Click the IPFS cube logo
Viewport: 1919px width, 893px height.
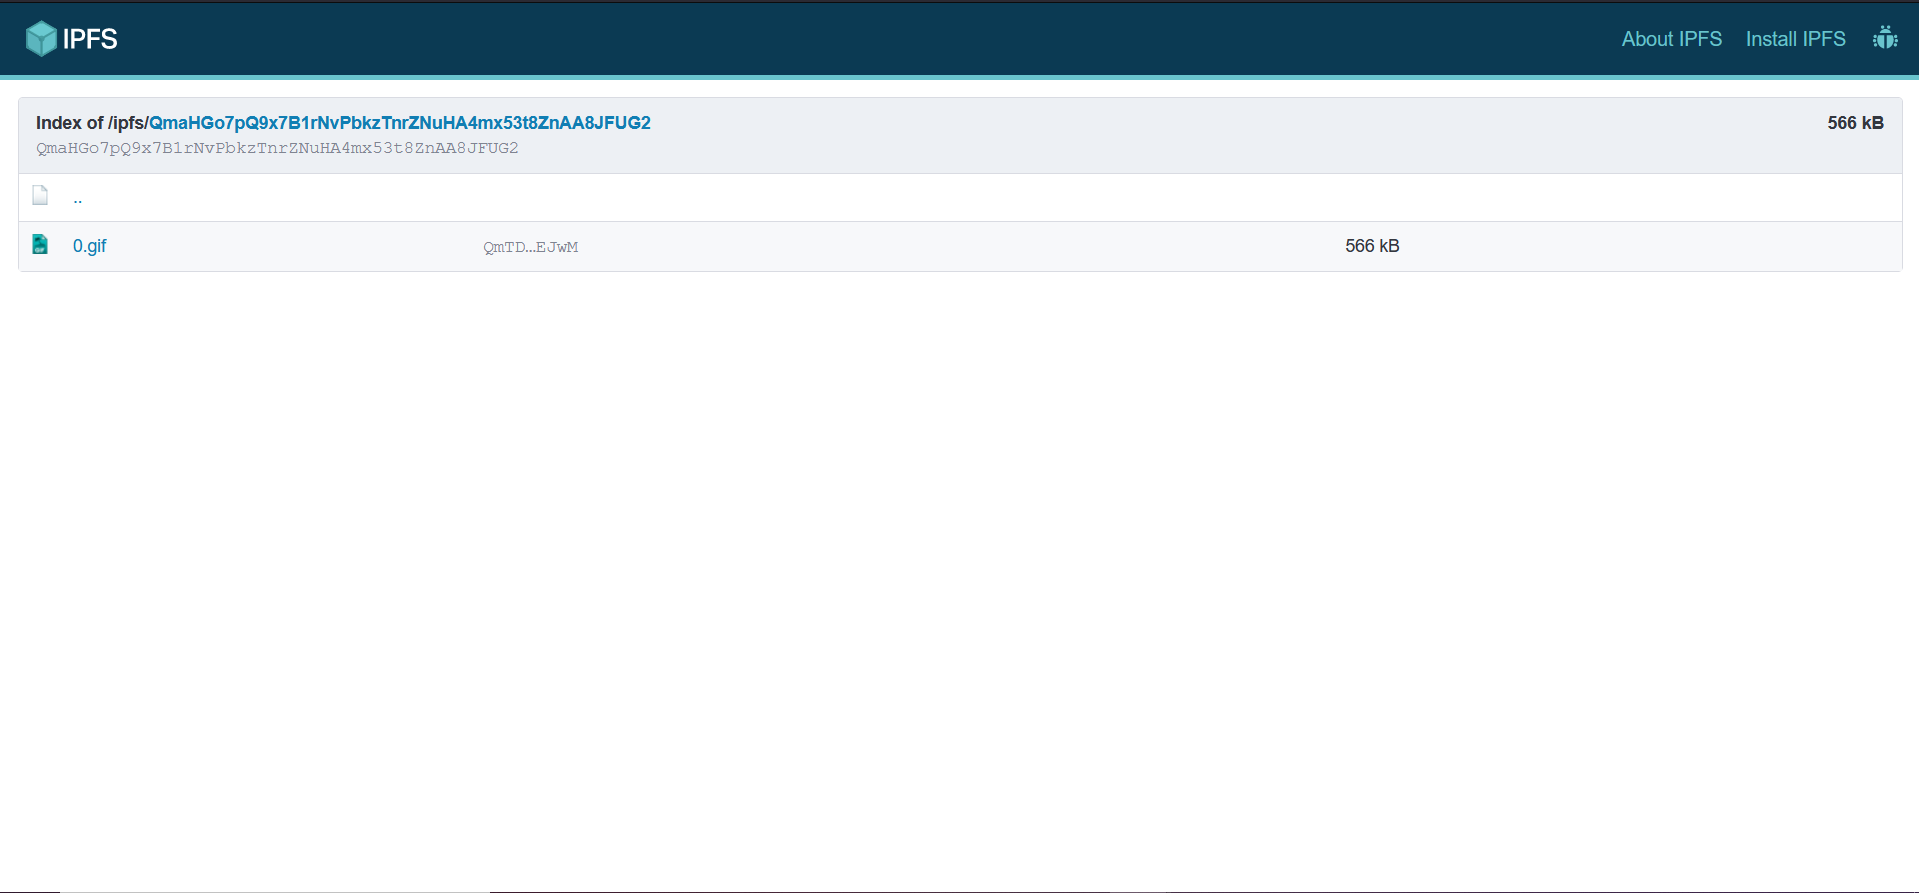(x=41, y=39)
